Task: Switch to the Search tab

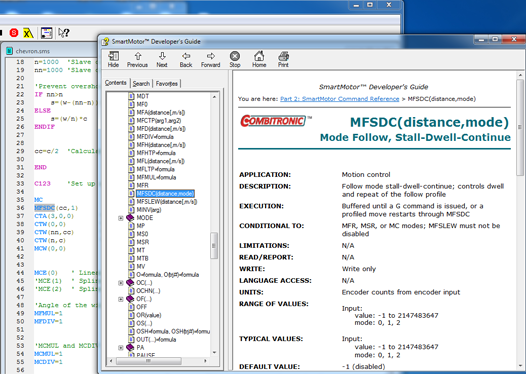Action: (x=141, y=84)
